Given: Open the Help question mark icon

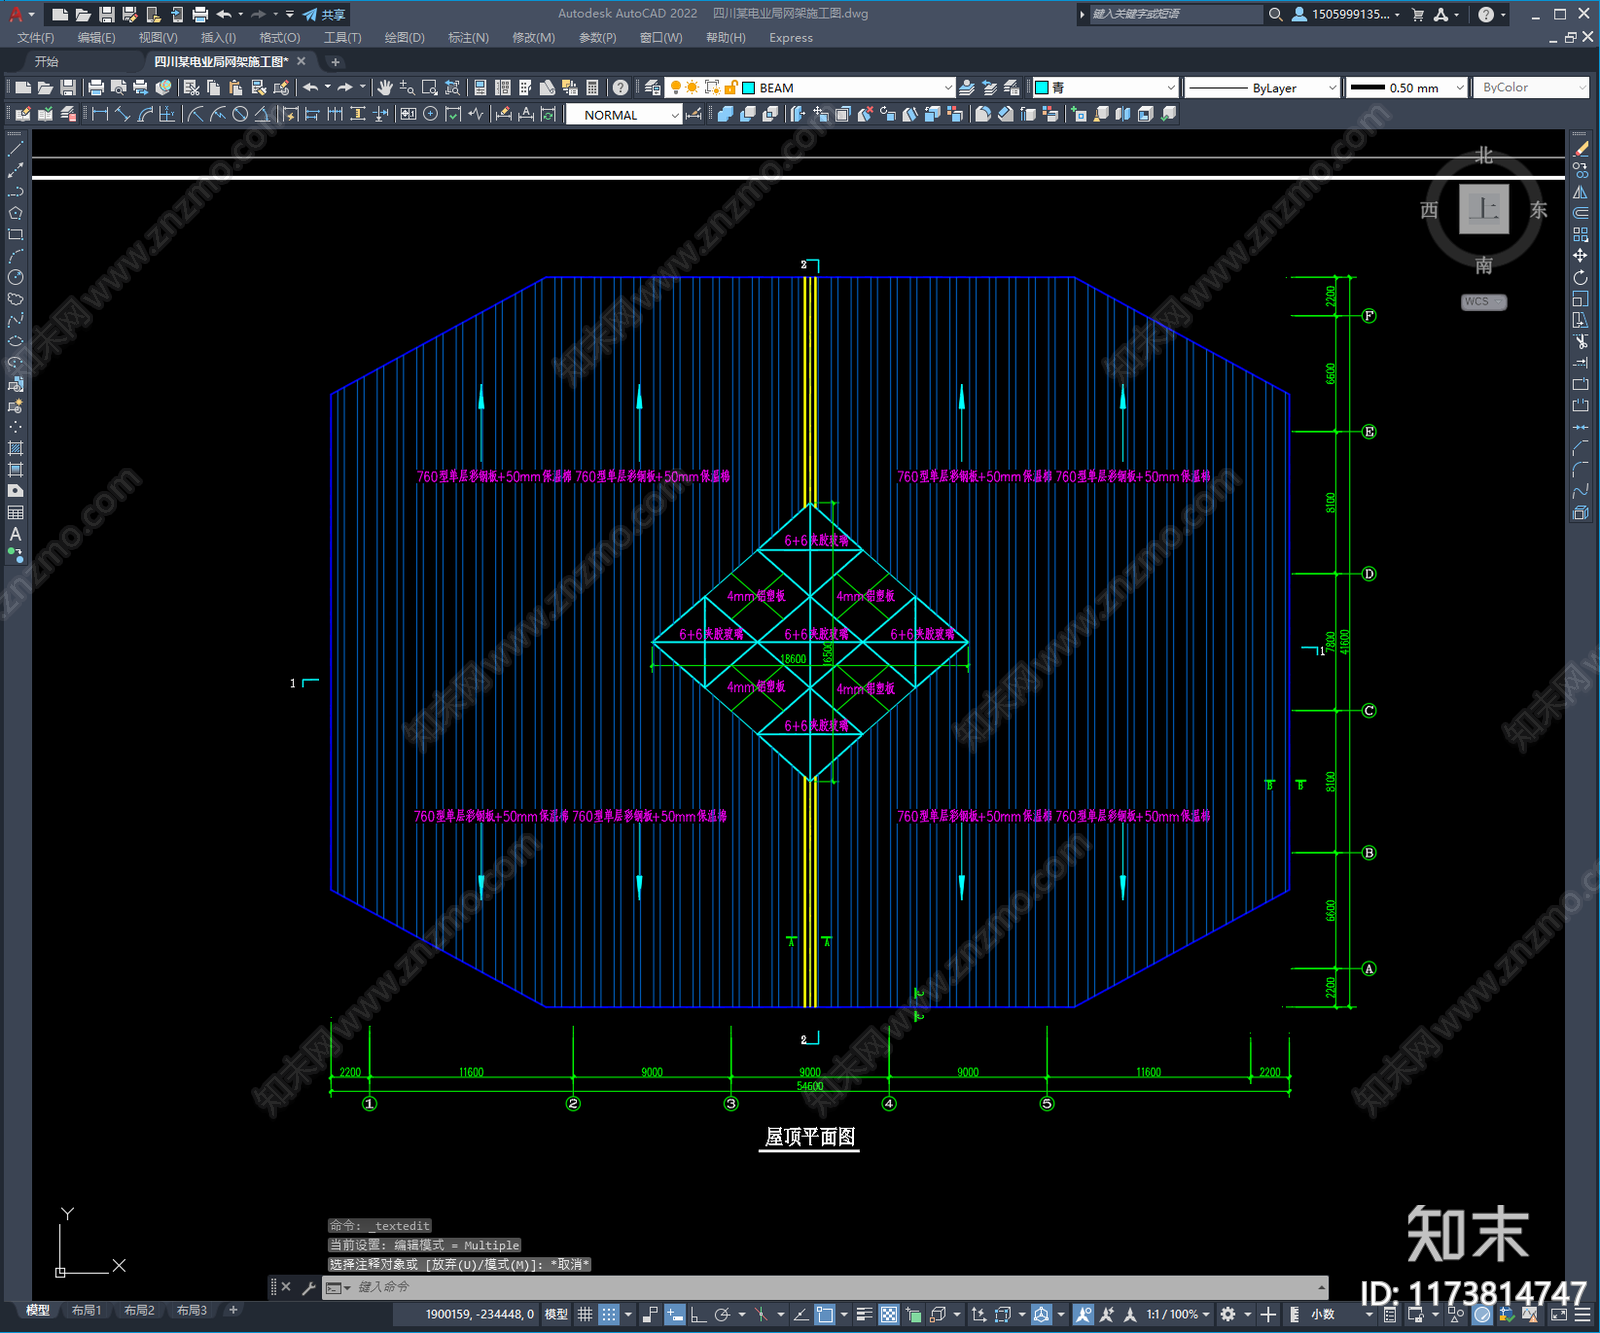Looking at the screenshot, I should [621, 88].
